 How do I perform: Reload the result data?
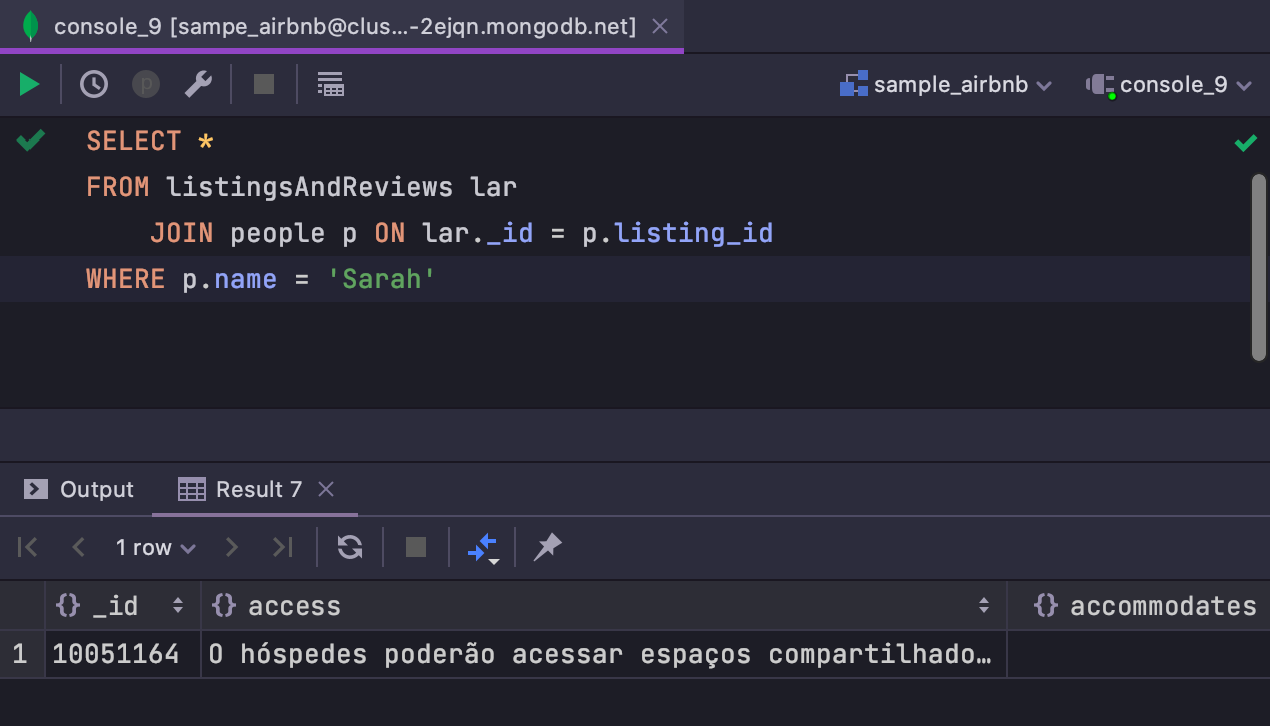point(350,547)
